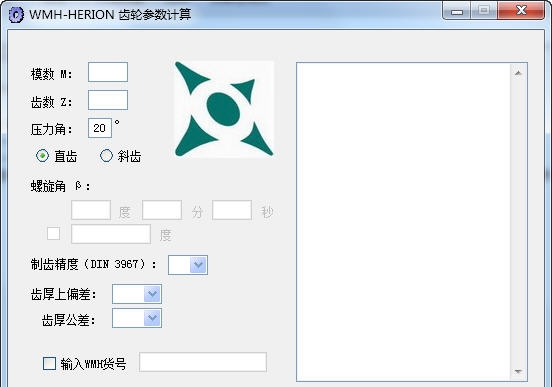Enable the 输入WMH货号 checkbox
Image resolution: width=552 pixels, height=387 pixels.
click(x=49, y=363)
